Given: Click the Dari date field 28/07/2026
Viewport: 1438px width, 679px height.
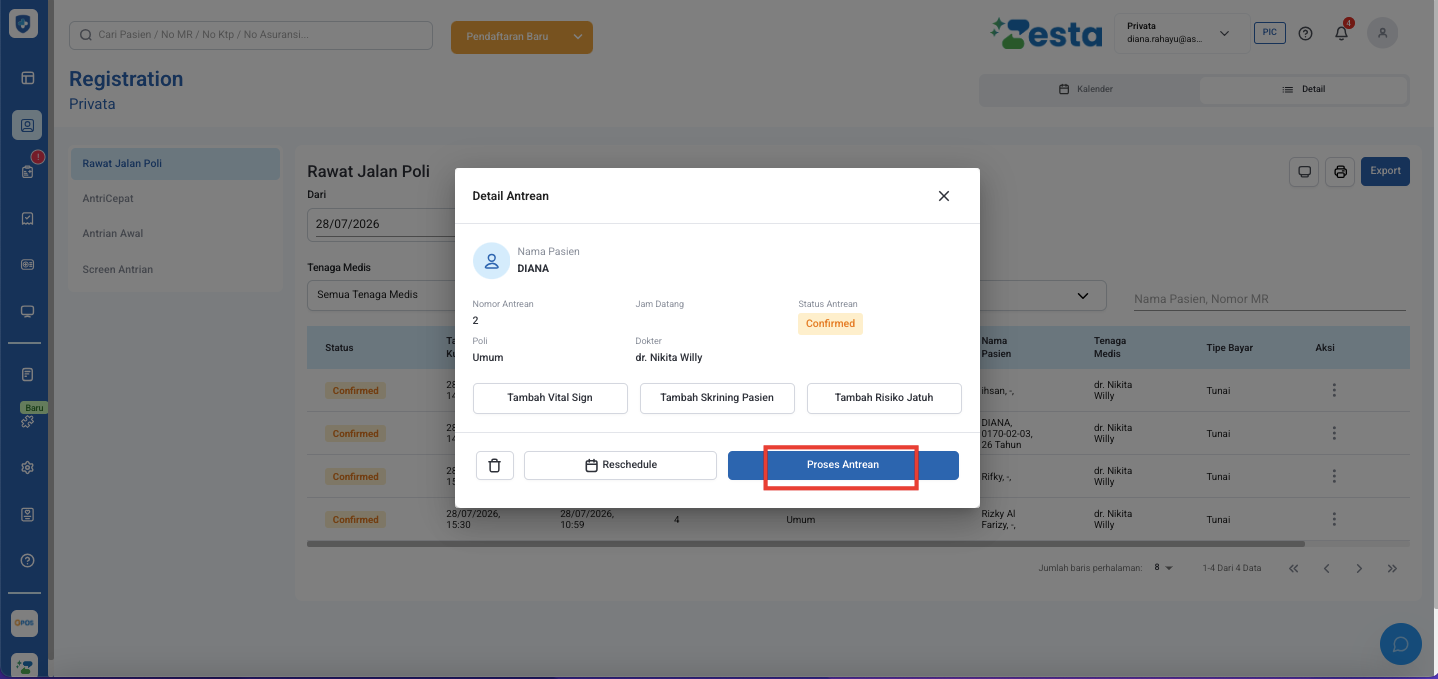Looking at the screenshot, I should 381,224.
